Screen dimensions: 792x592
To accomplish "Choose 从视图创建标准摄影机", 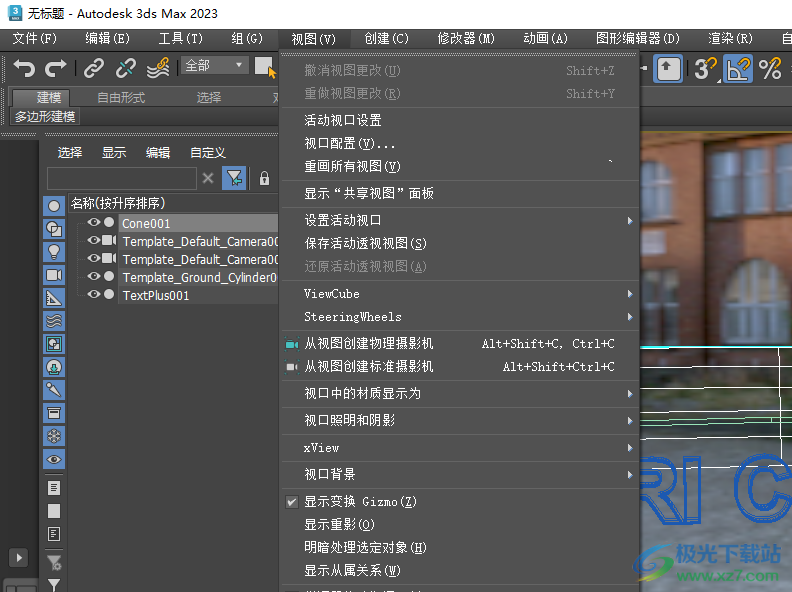I will (x=460, y=366).
